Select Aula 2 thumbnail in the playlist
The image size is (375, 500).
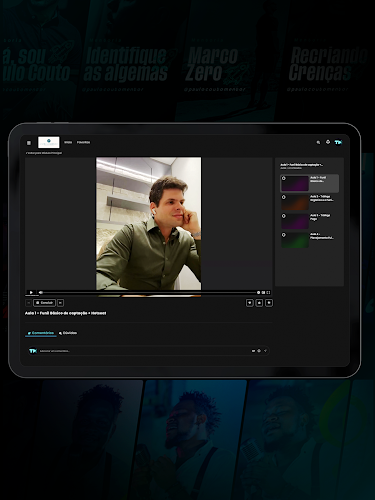point(295,202)
